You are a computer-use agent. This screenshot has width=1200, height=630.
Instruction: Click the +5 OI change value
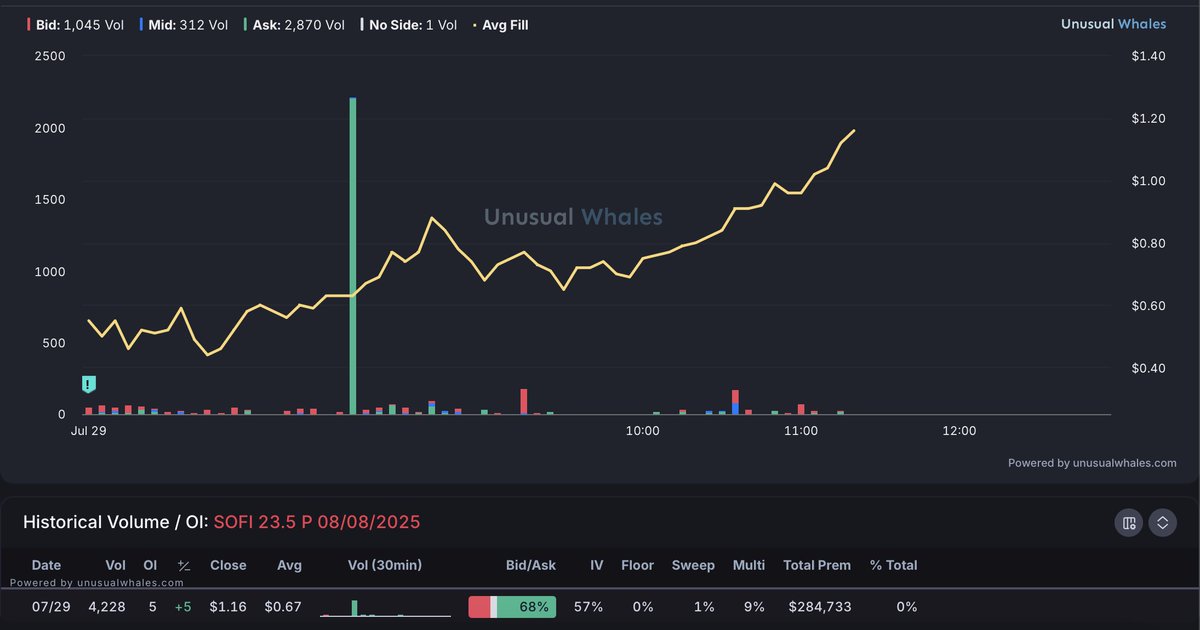pos(182,606)
